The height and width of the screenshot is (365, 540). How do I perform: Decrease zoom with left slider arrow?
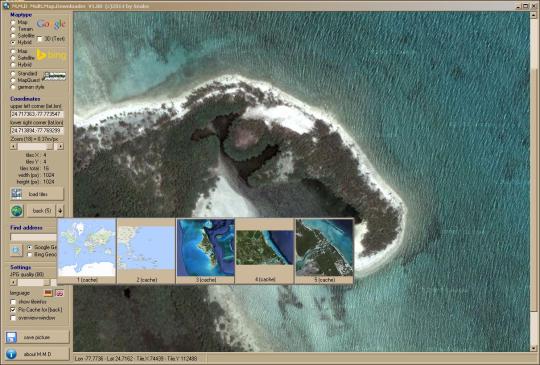coord(13,146)
